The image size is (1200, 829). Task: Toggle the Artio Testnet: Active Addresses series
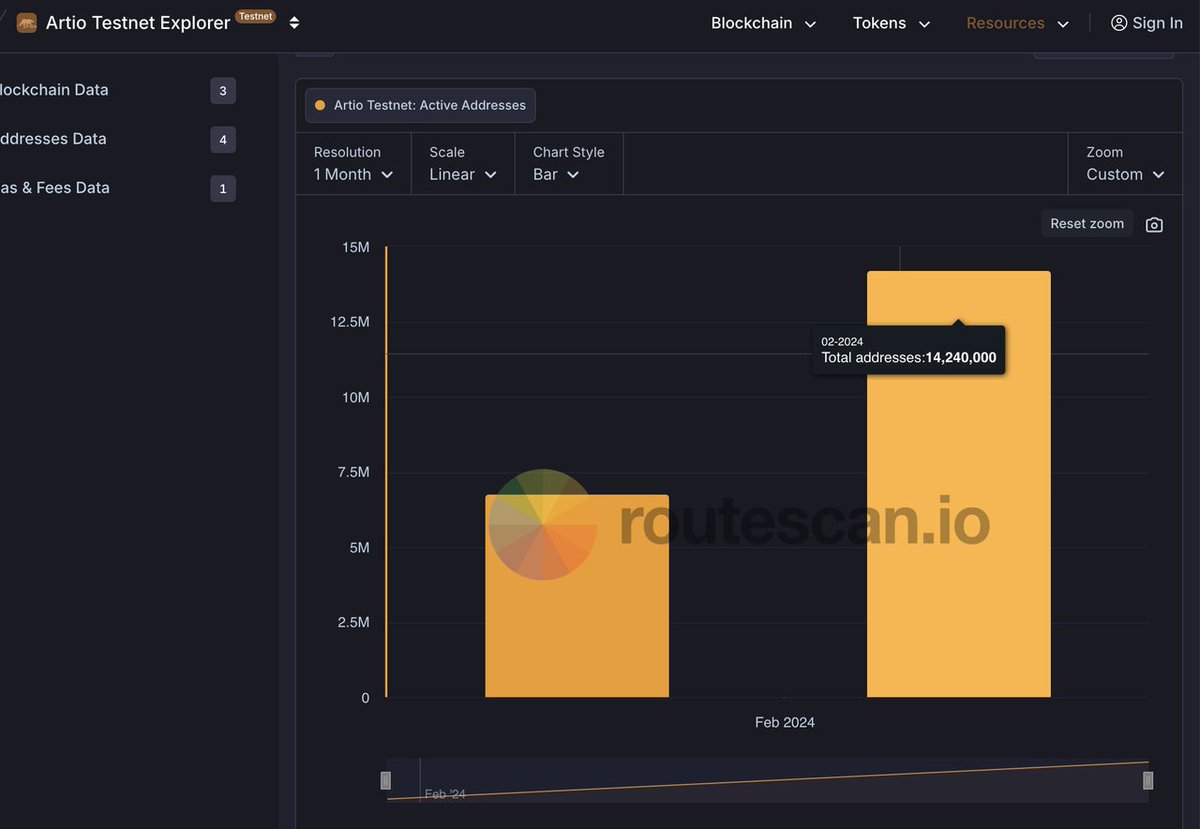click(x=420, y=105)
